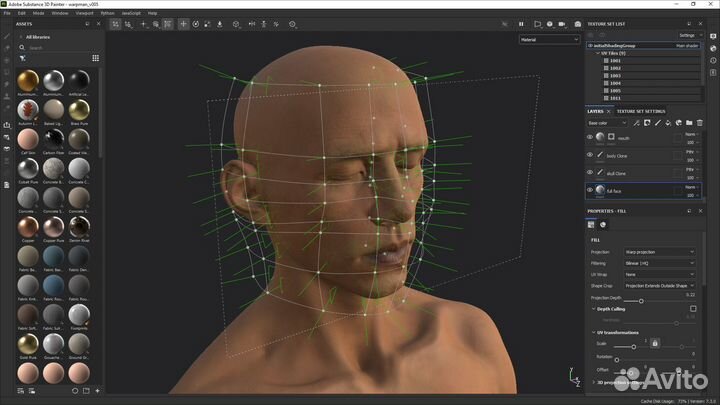Toggle the symmetry mirror icon in toolbar

click(x=252, y=24)
